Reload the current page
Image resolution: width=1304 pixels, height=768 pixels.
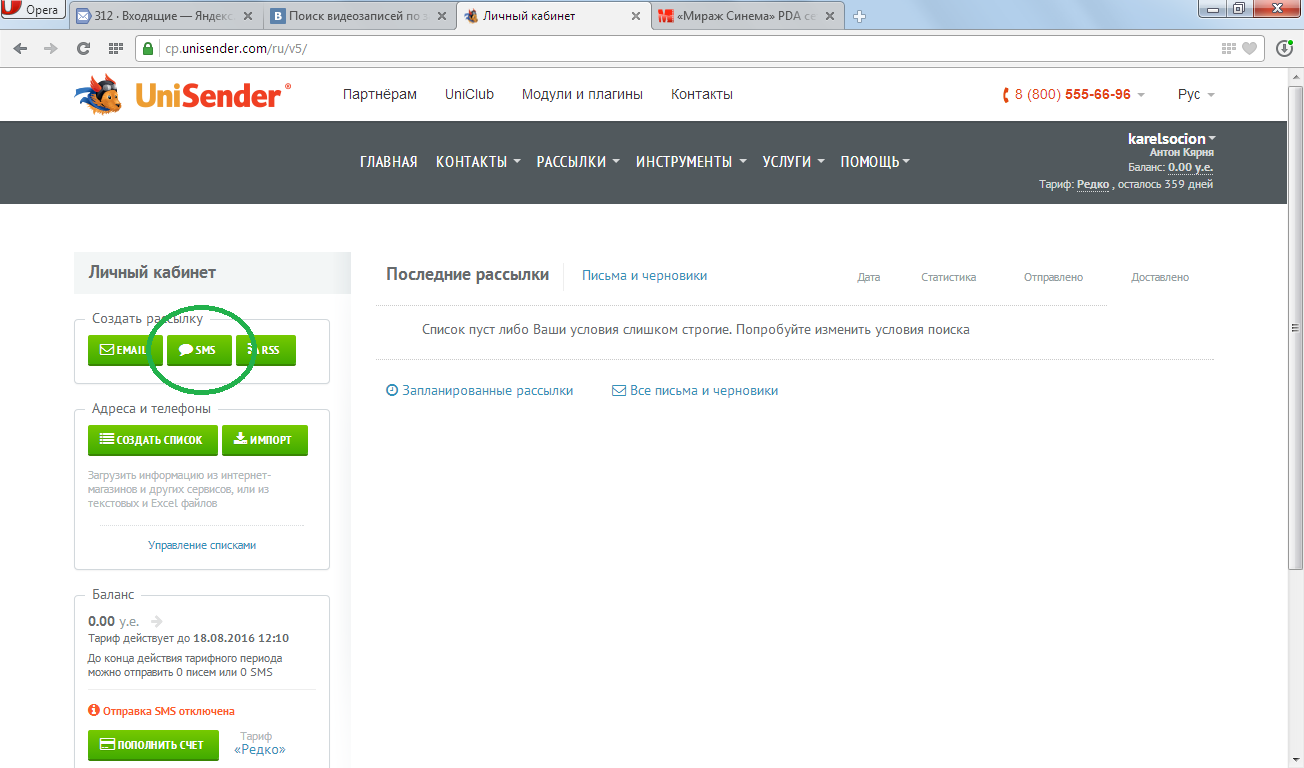[83, 48]
